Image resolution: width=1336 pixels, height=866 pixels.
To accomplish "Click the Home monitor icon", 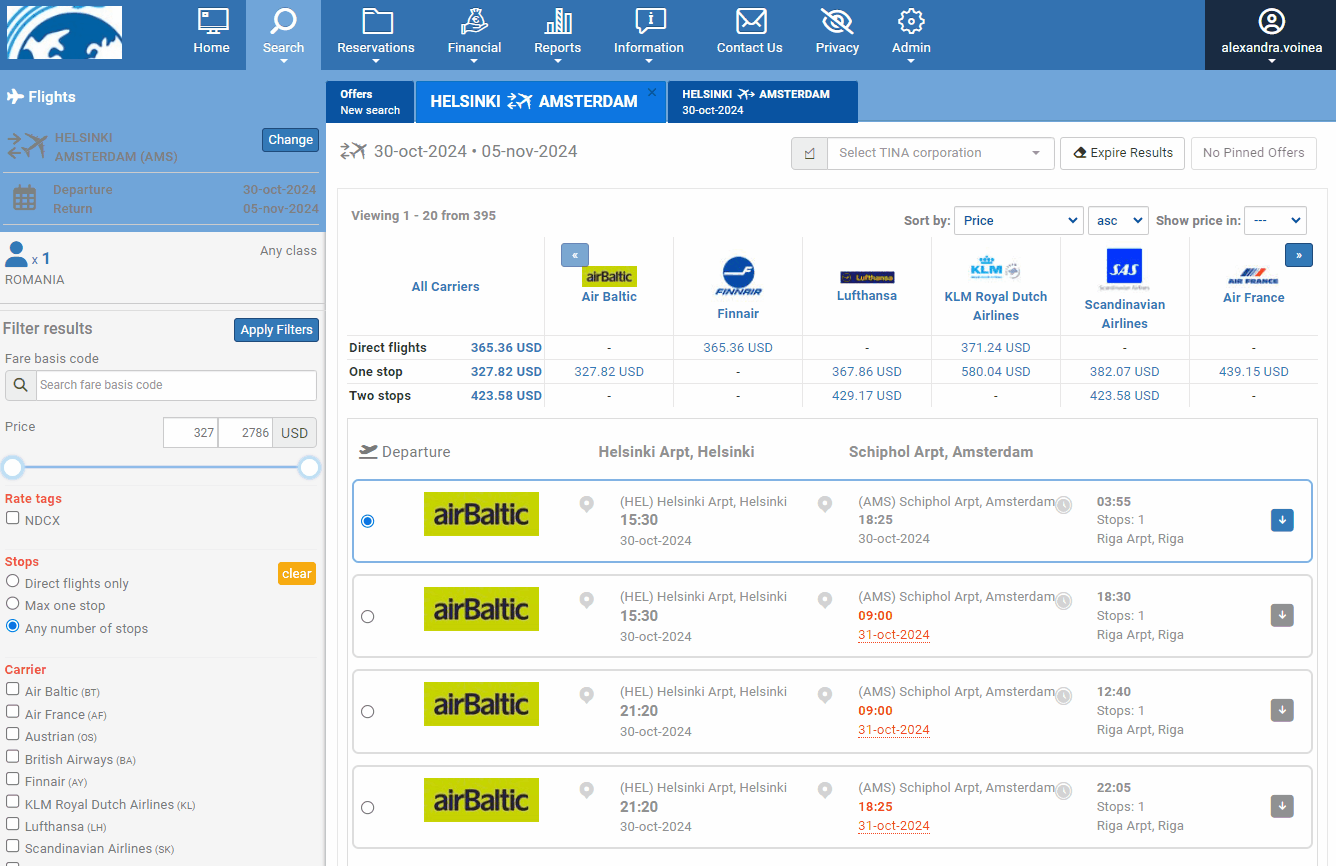I will [211, 22].
